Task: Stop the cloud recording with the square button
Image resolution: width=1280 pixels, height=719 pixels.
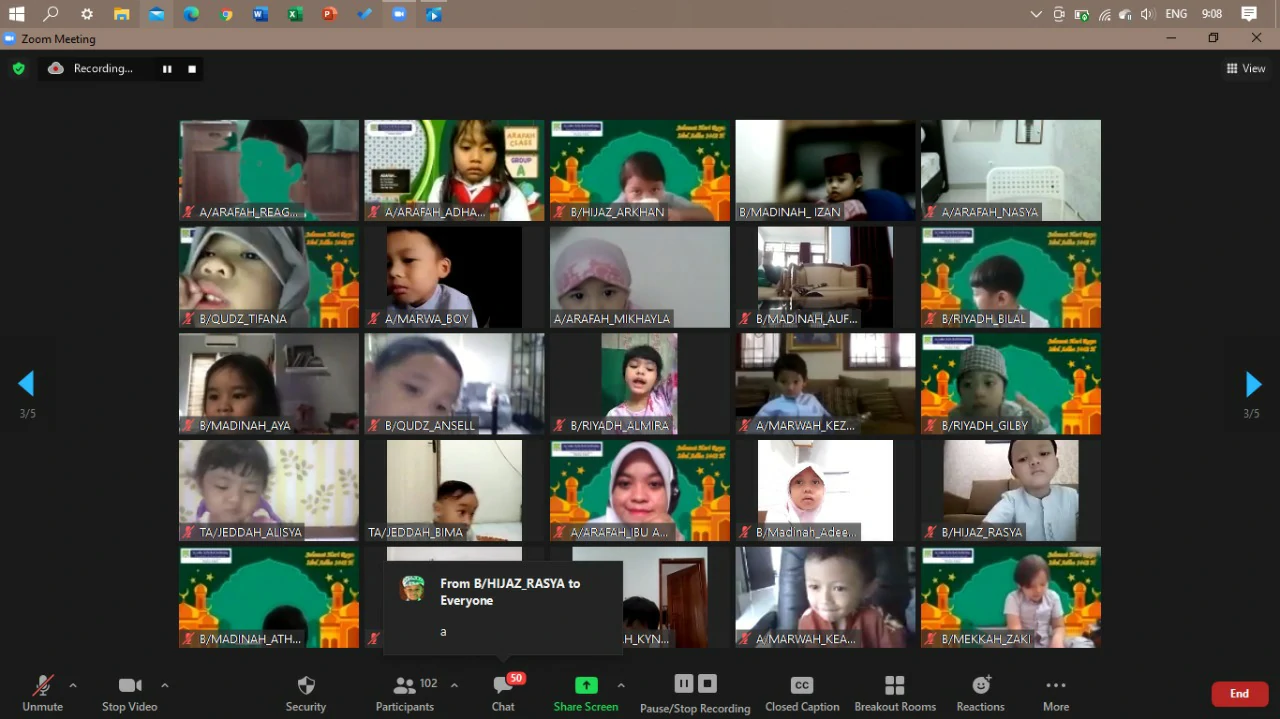Action: pyautogui.click(x=191, y=68)
